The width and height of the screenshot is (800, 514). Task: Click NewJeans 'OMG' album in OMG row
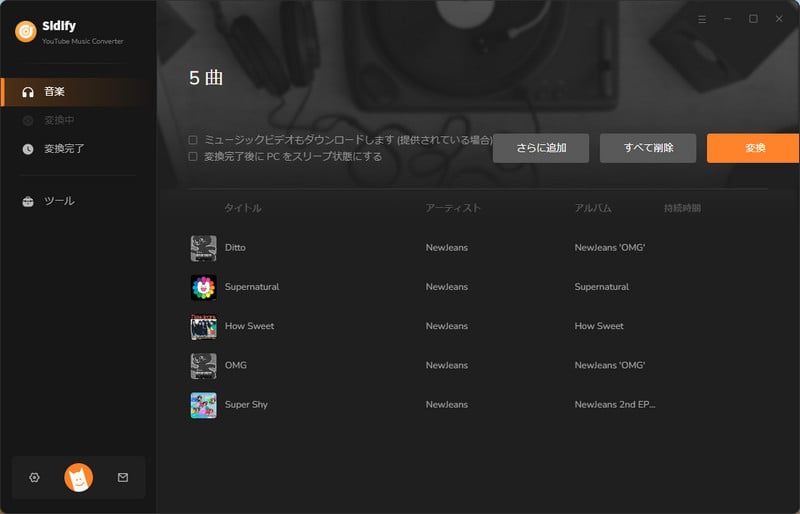610,365
